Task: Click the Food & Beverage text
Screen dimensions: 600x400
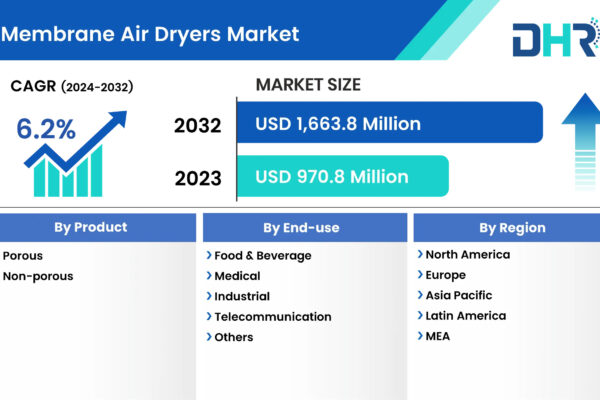Action: coord(263,255)
